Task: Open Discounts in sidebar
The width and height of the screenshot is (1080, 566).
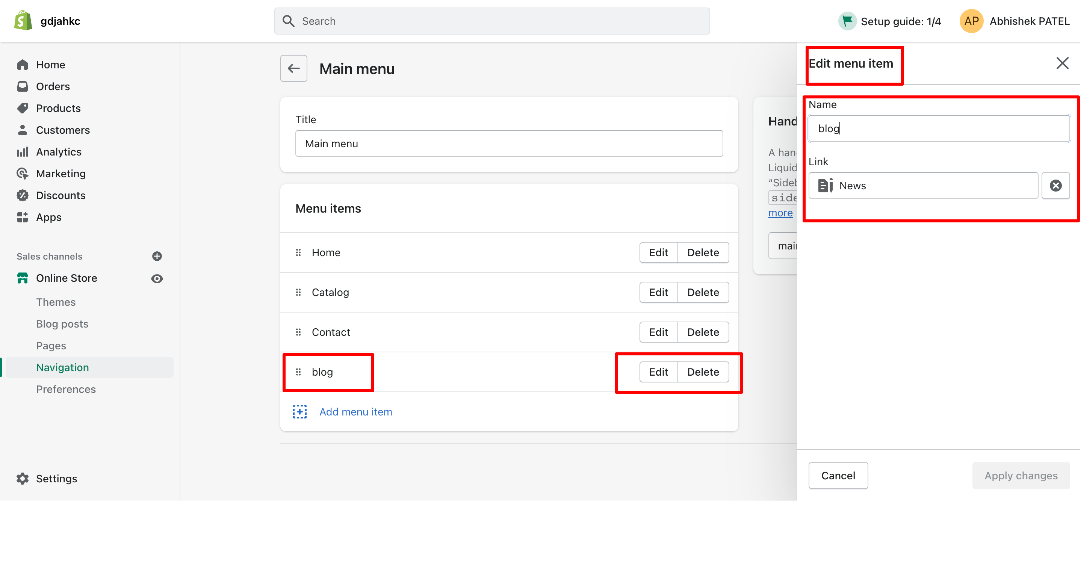Action: (x=61, y=196)
